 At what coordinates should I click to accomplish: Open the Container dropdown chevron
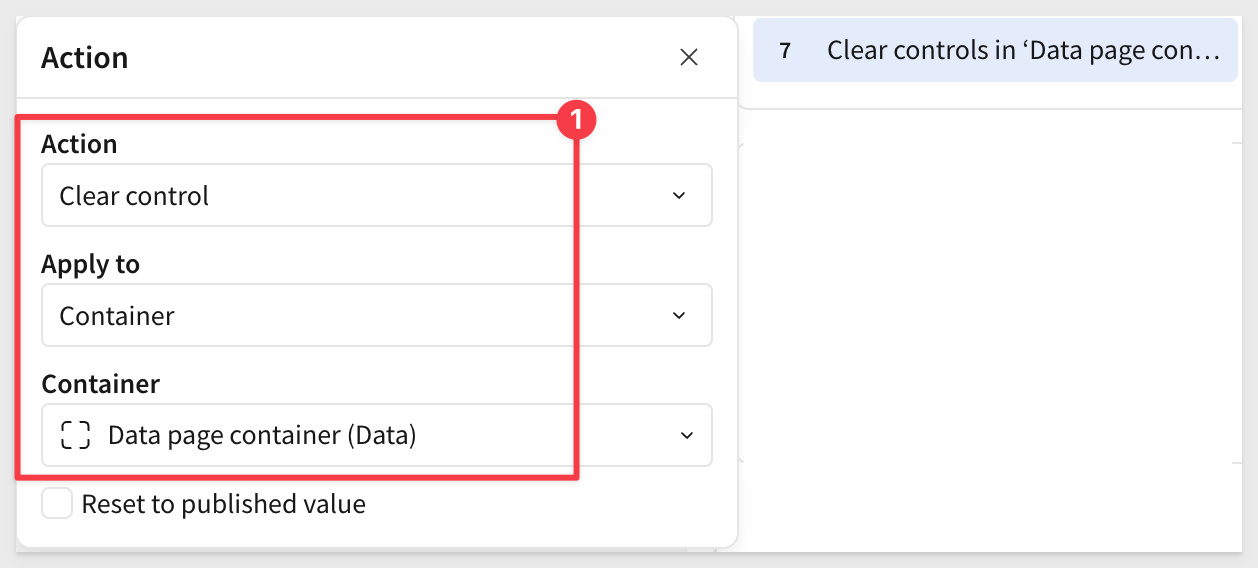pos(686,435)
